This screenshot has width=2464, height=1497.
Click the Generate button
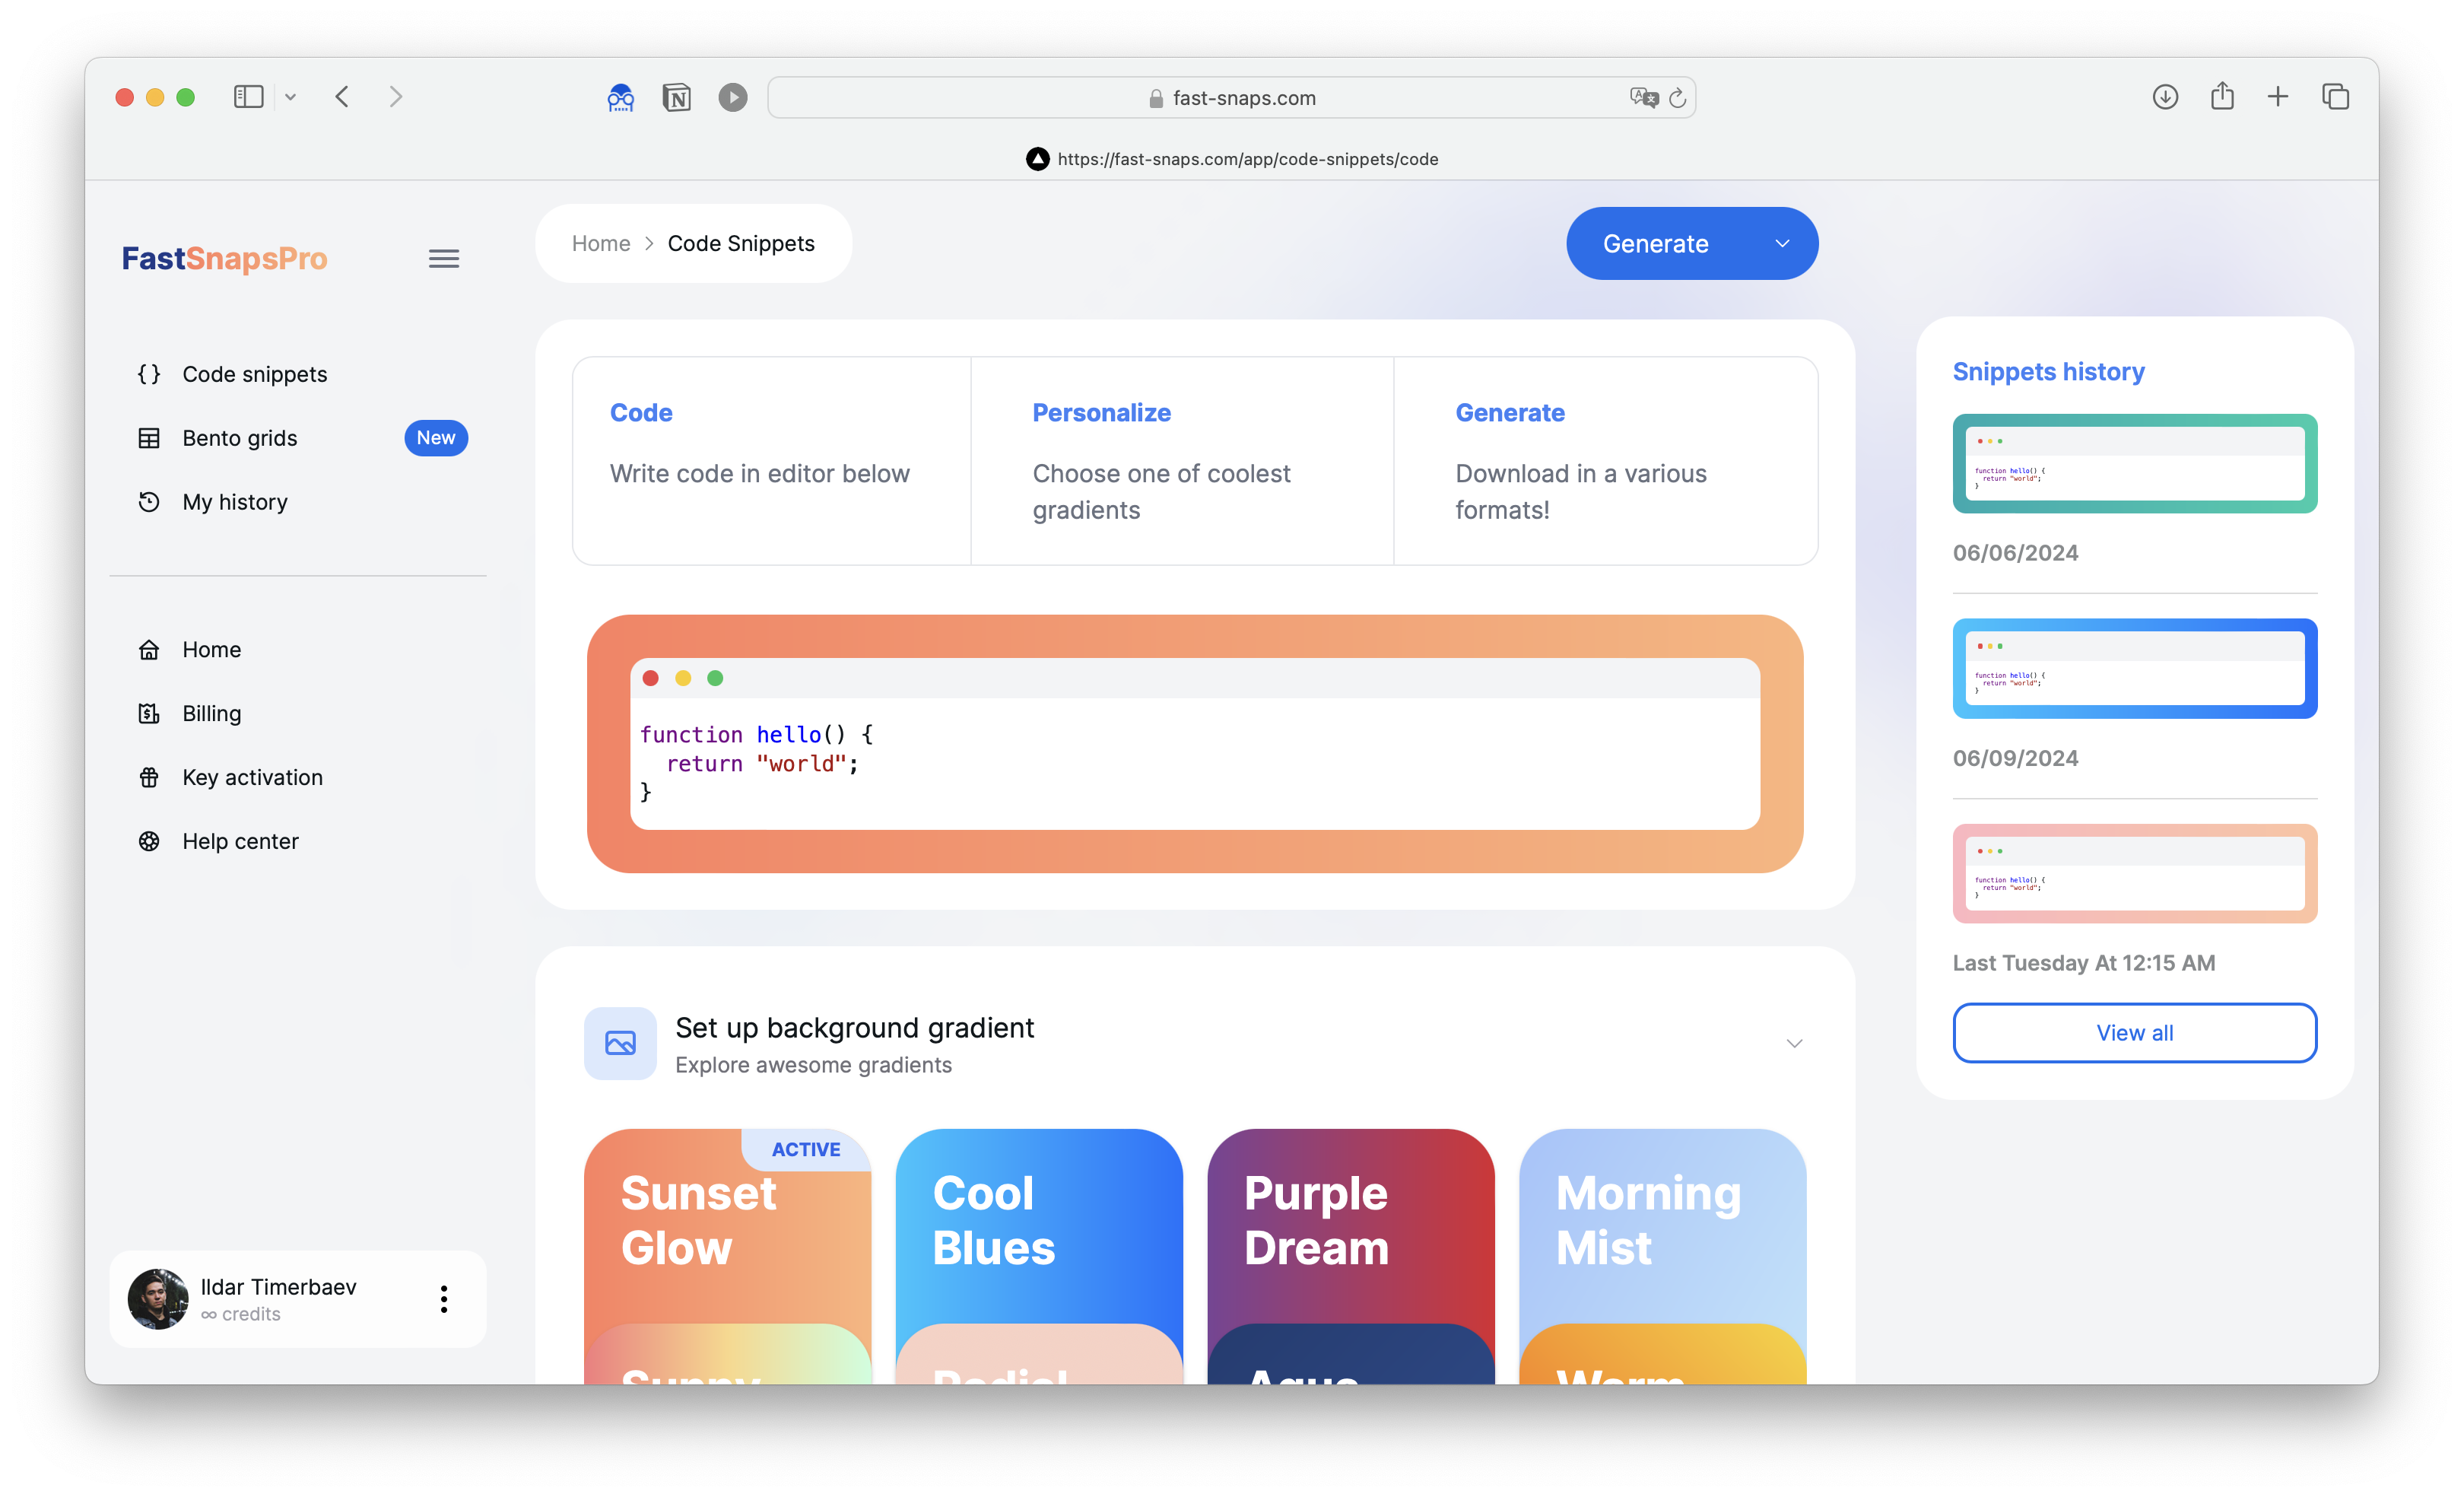(x=1655, y=244)
